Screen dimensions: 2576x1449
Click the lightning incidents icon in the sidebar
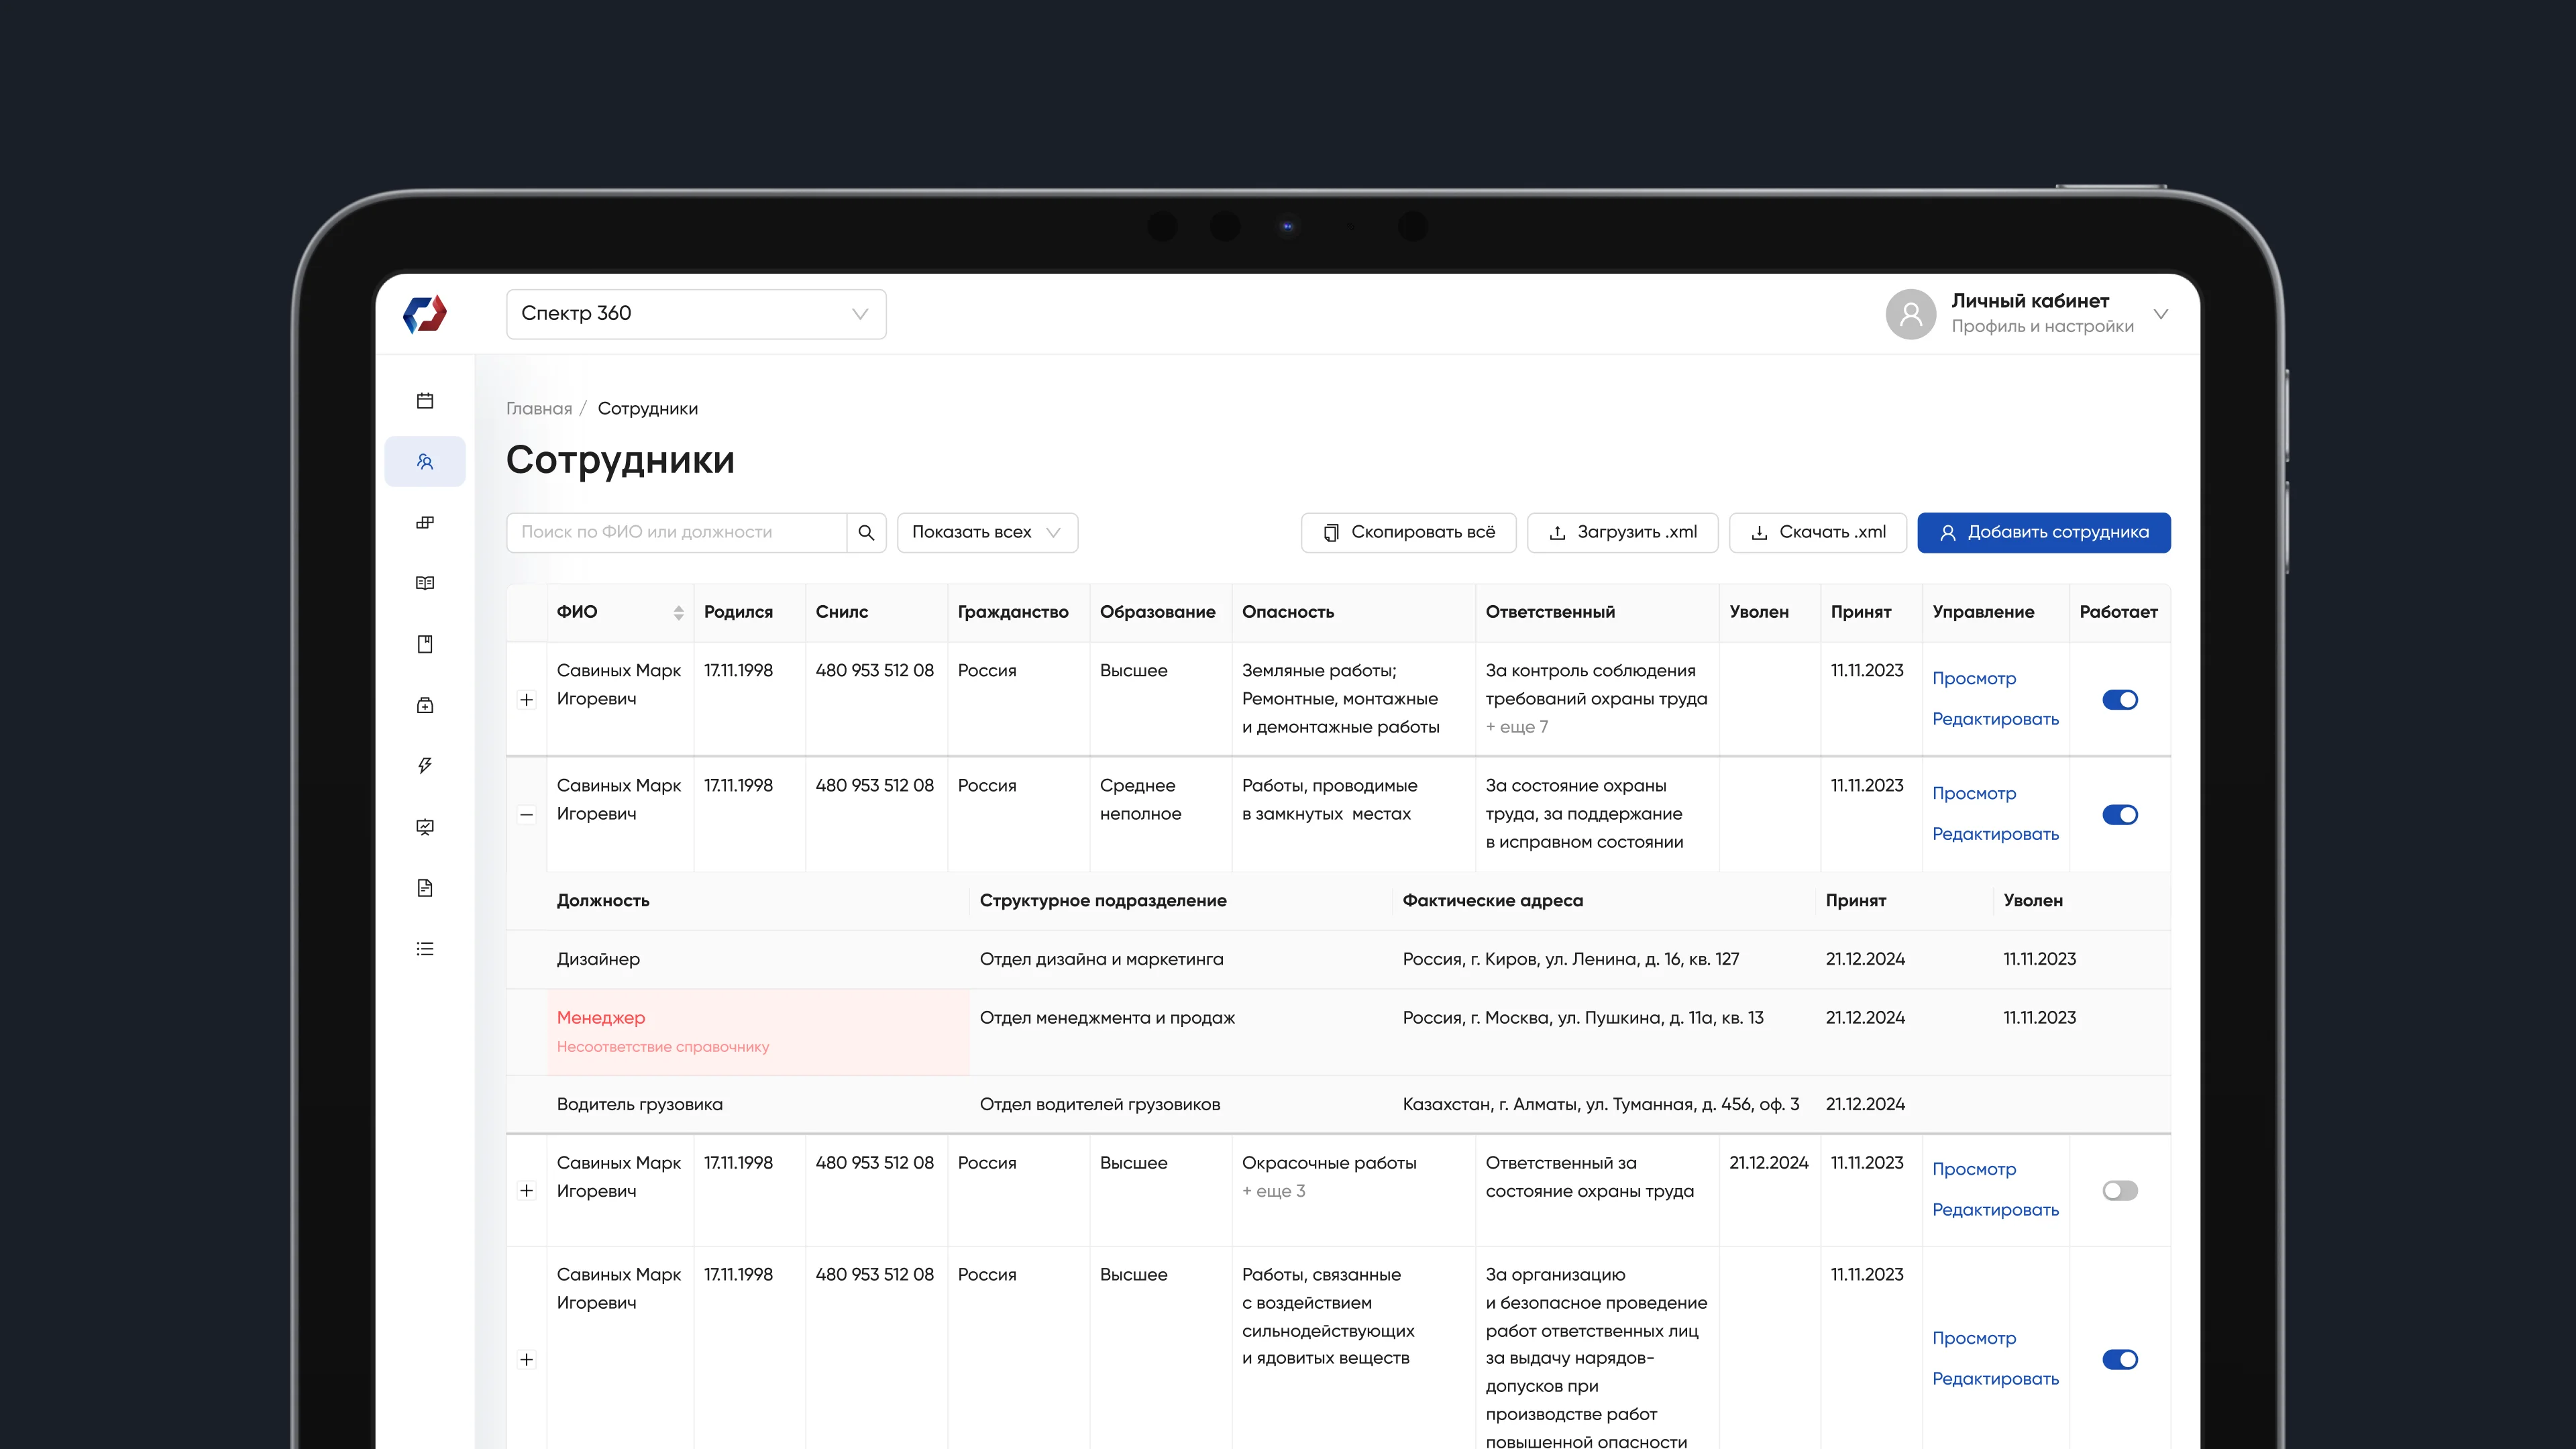click(425, 765)
